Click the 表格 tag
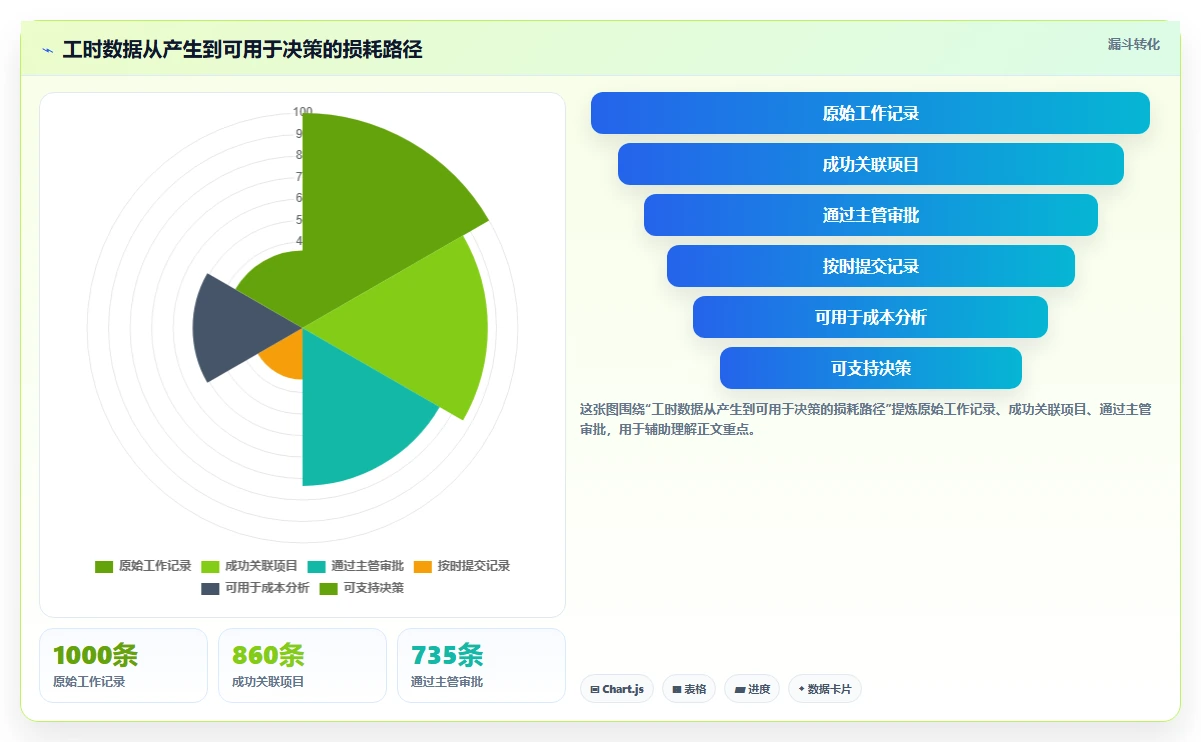The width and height of the screenshot is (1201, 742). coord(689,689)
